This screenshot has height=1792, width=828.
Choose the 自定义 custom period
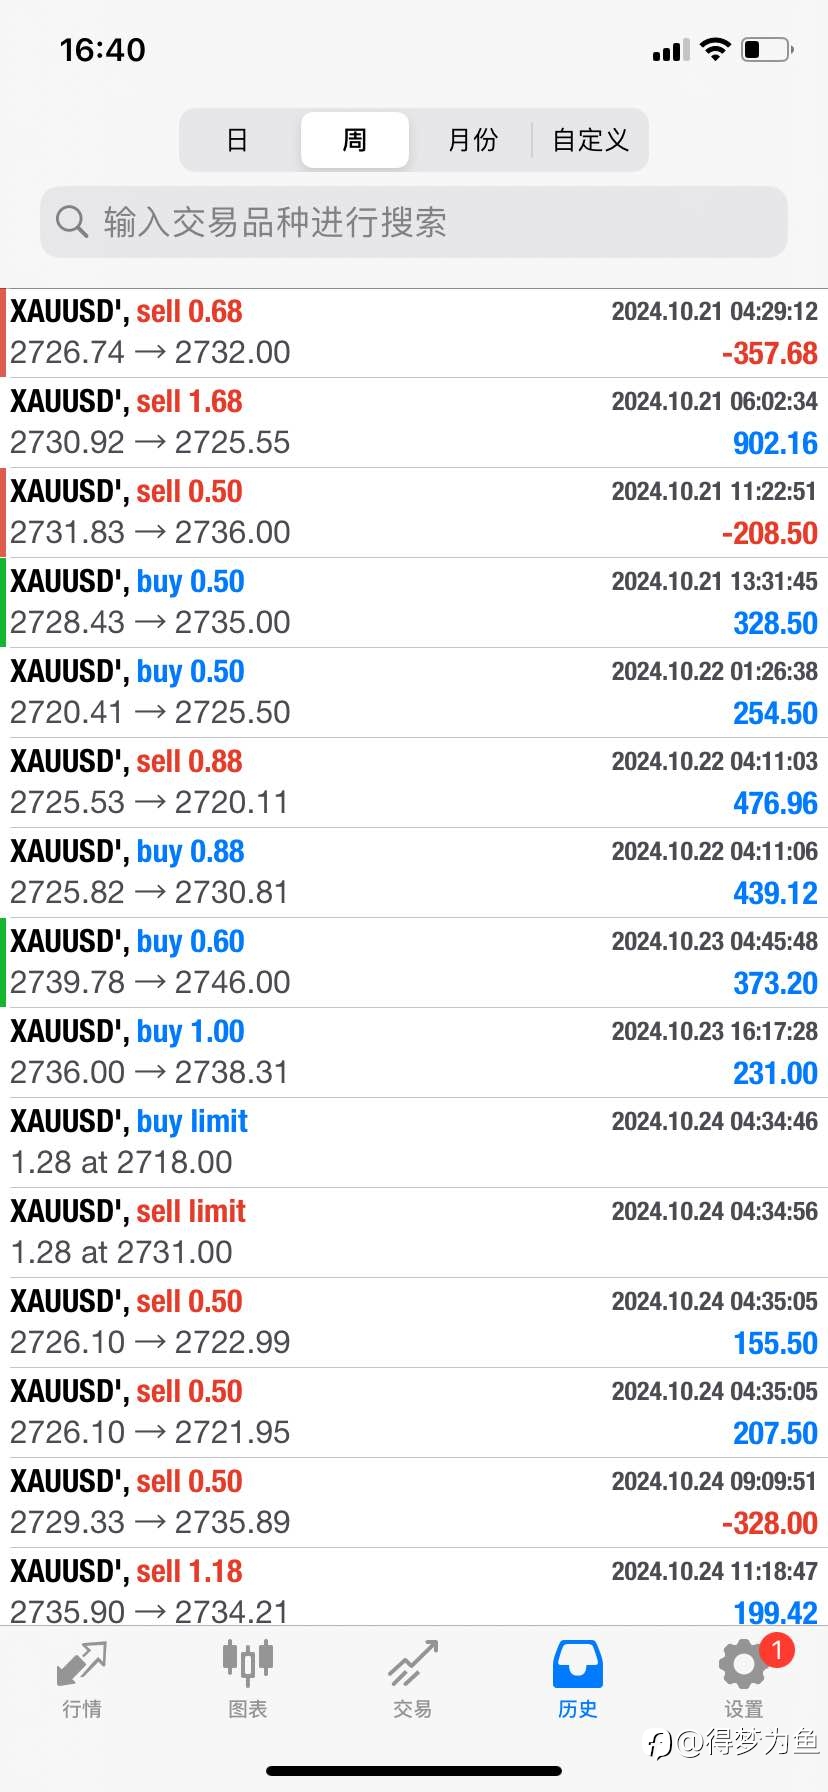click(x=590, y=140)
